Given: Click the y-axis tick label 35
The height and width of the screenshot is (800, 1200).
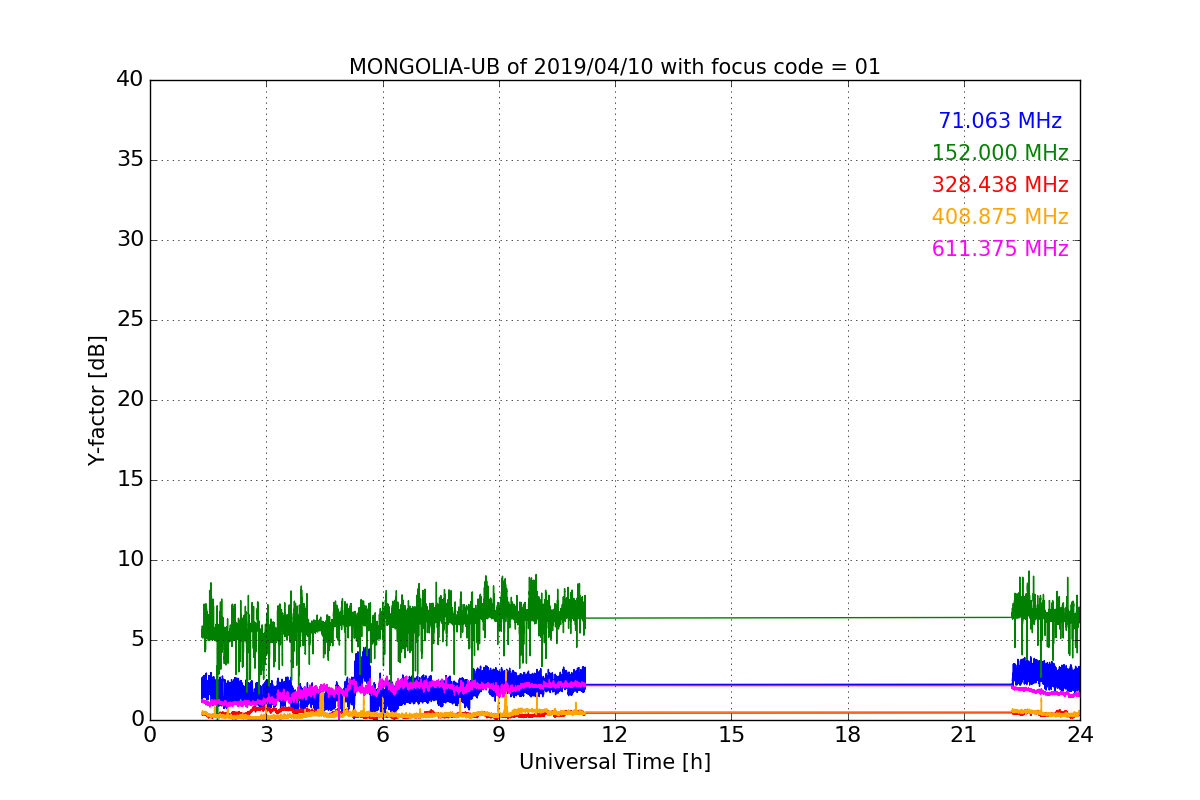Looking at the screenshot, I should [x=130, y=160].
